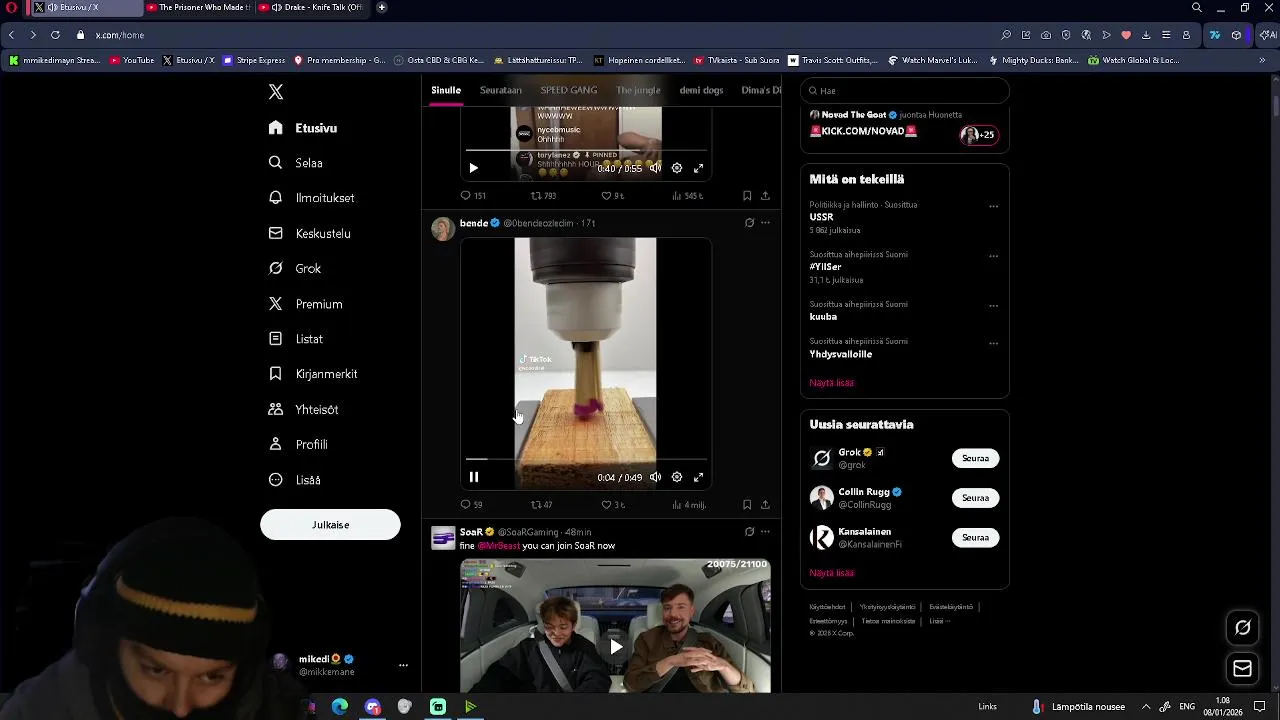Play the SoaR MrBeast video

tap(616, 646)
